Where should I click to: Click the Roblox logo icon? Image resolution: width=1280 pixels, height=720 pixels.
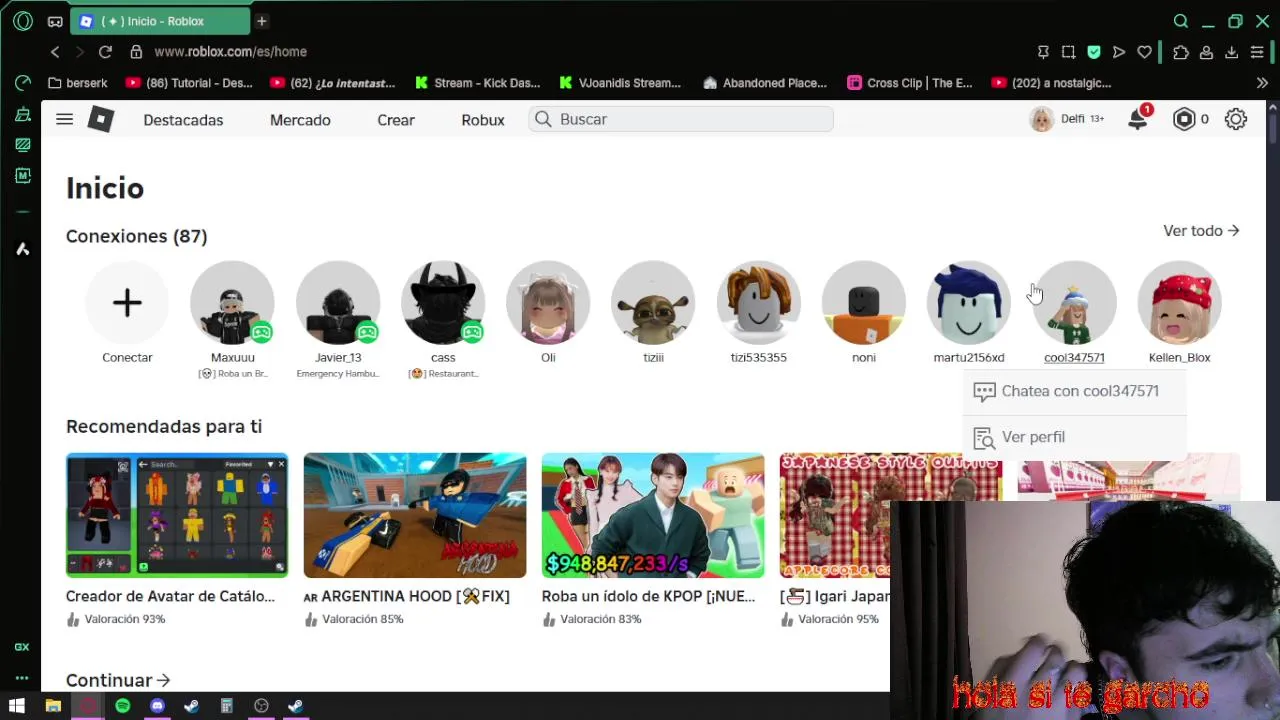[x=101, y=120]
